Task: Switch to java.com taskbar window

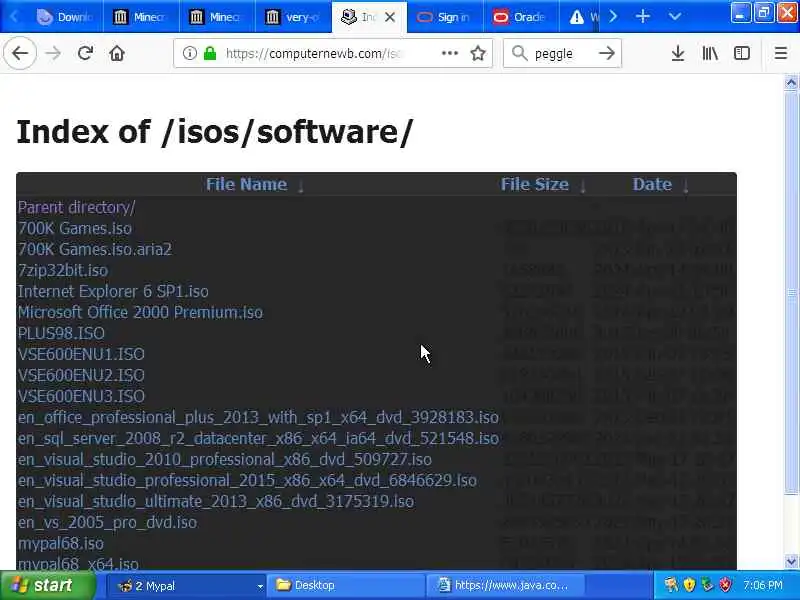Action: coord(504,585)
